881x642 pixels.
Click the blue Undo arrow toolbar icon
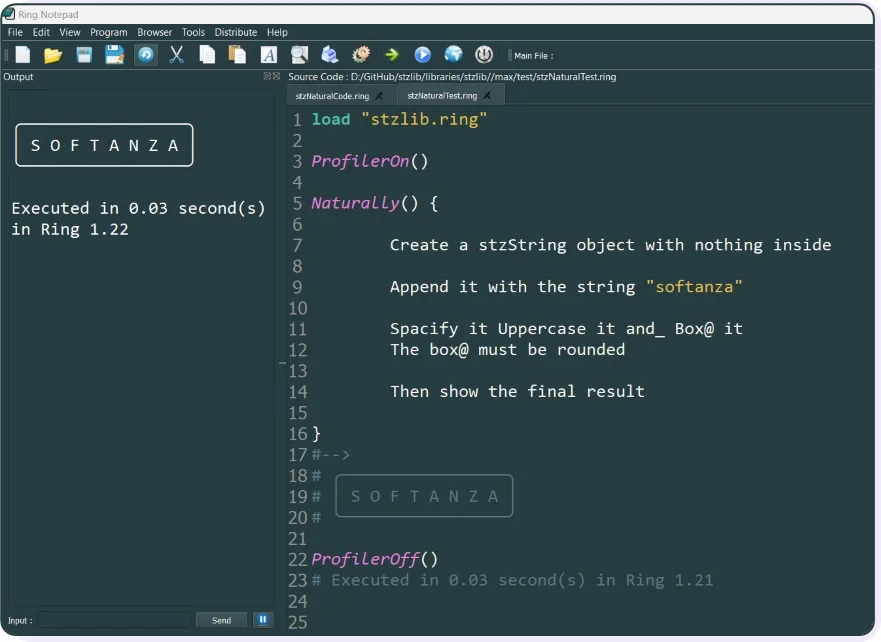(146, 55)
